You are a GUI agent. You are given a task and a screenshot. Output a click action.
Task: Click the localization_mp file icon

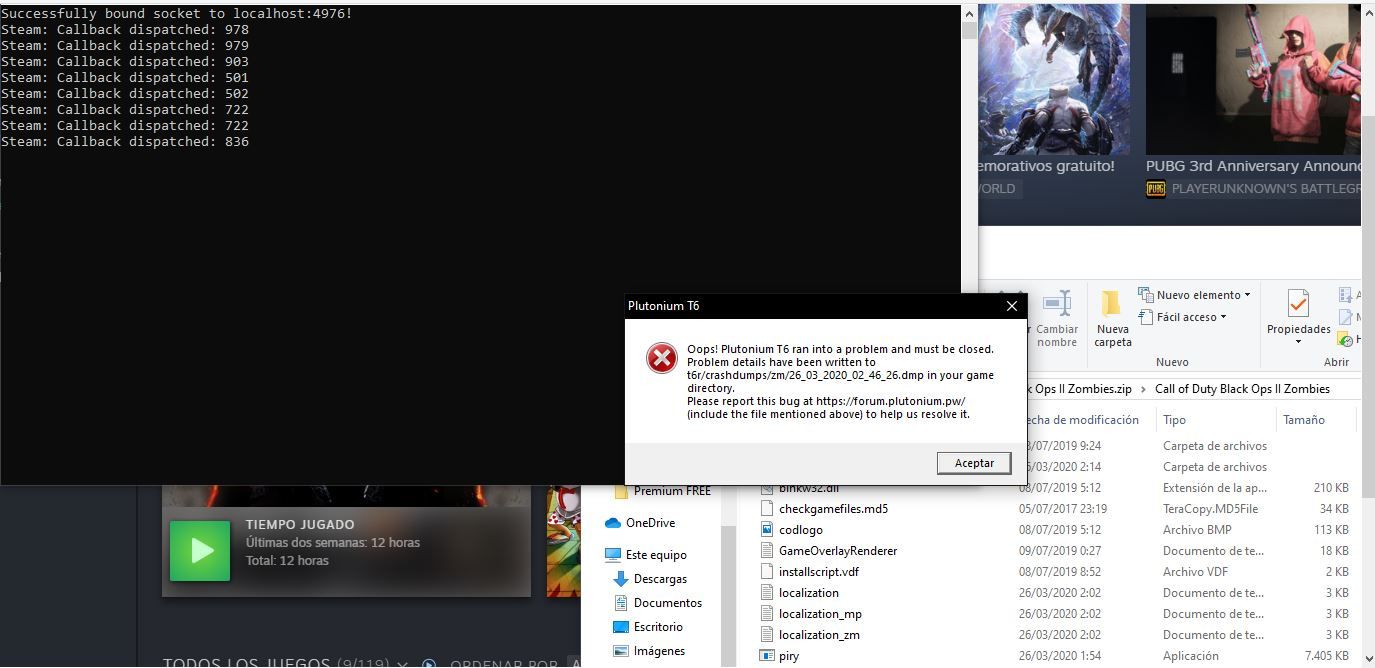(x=767, y=614)
